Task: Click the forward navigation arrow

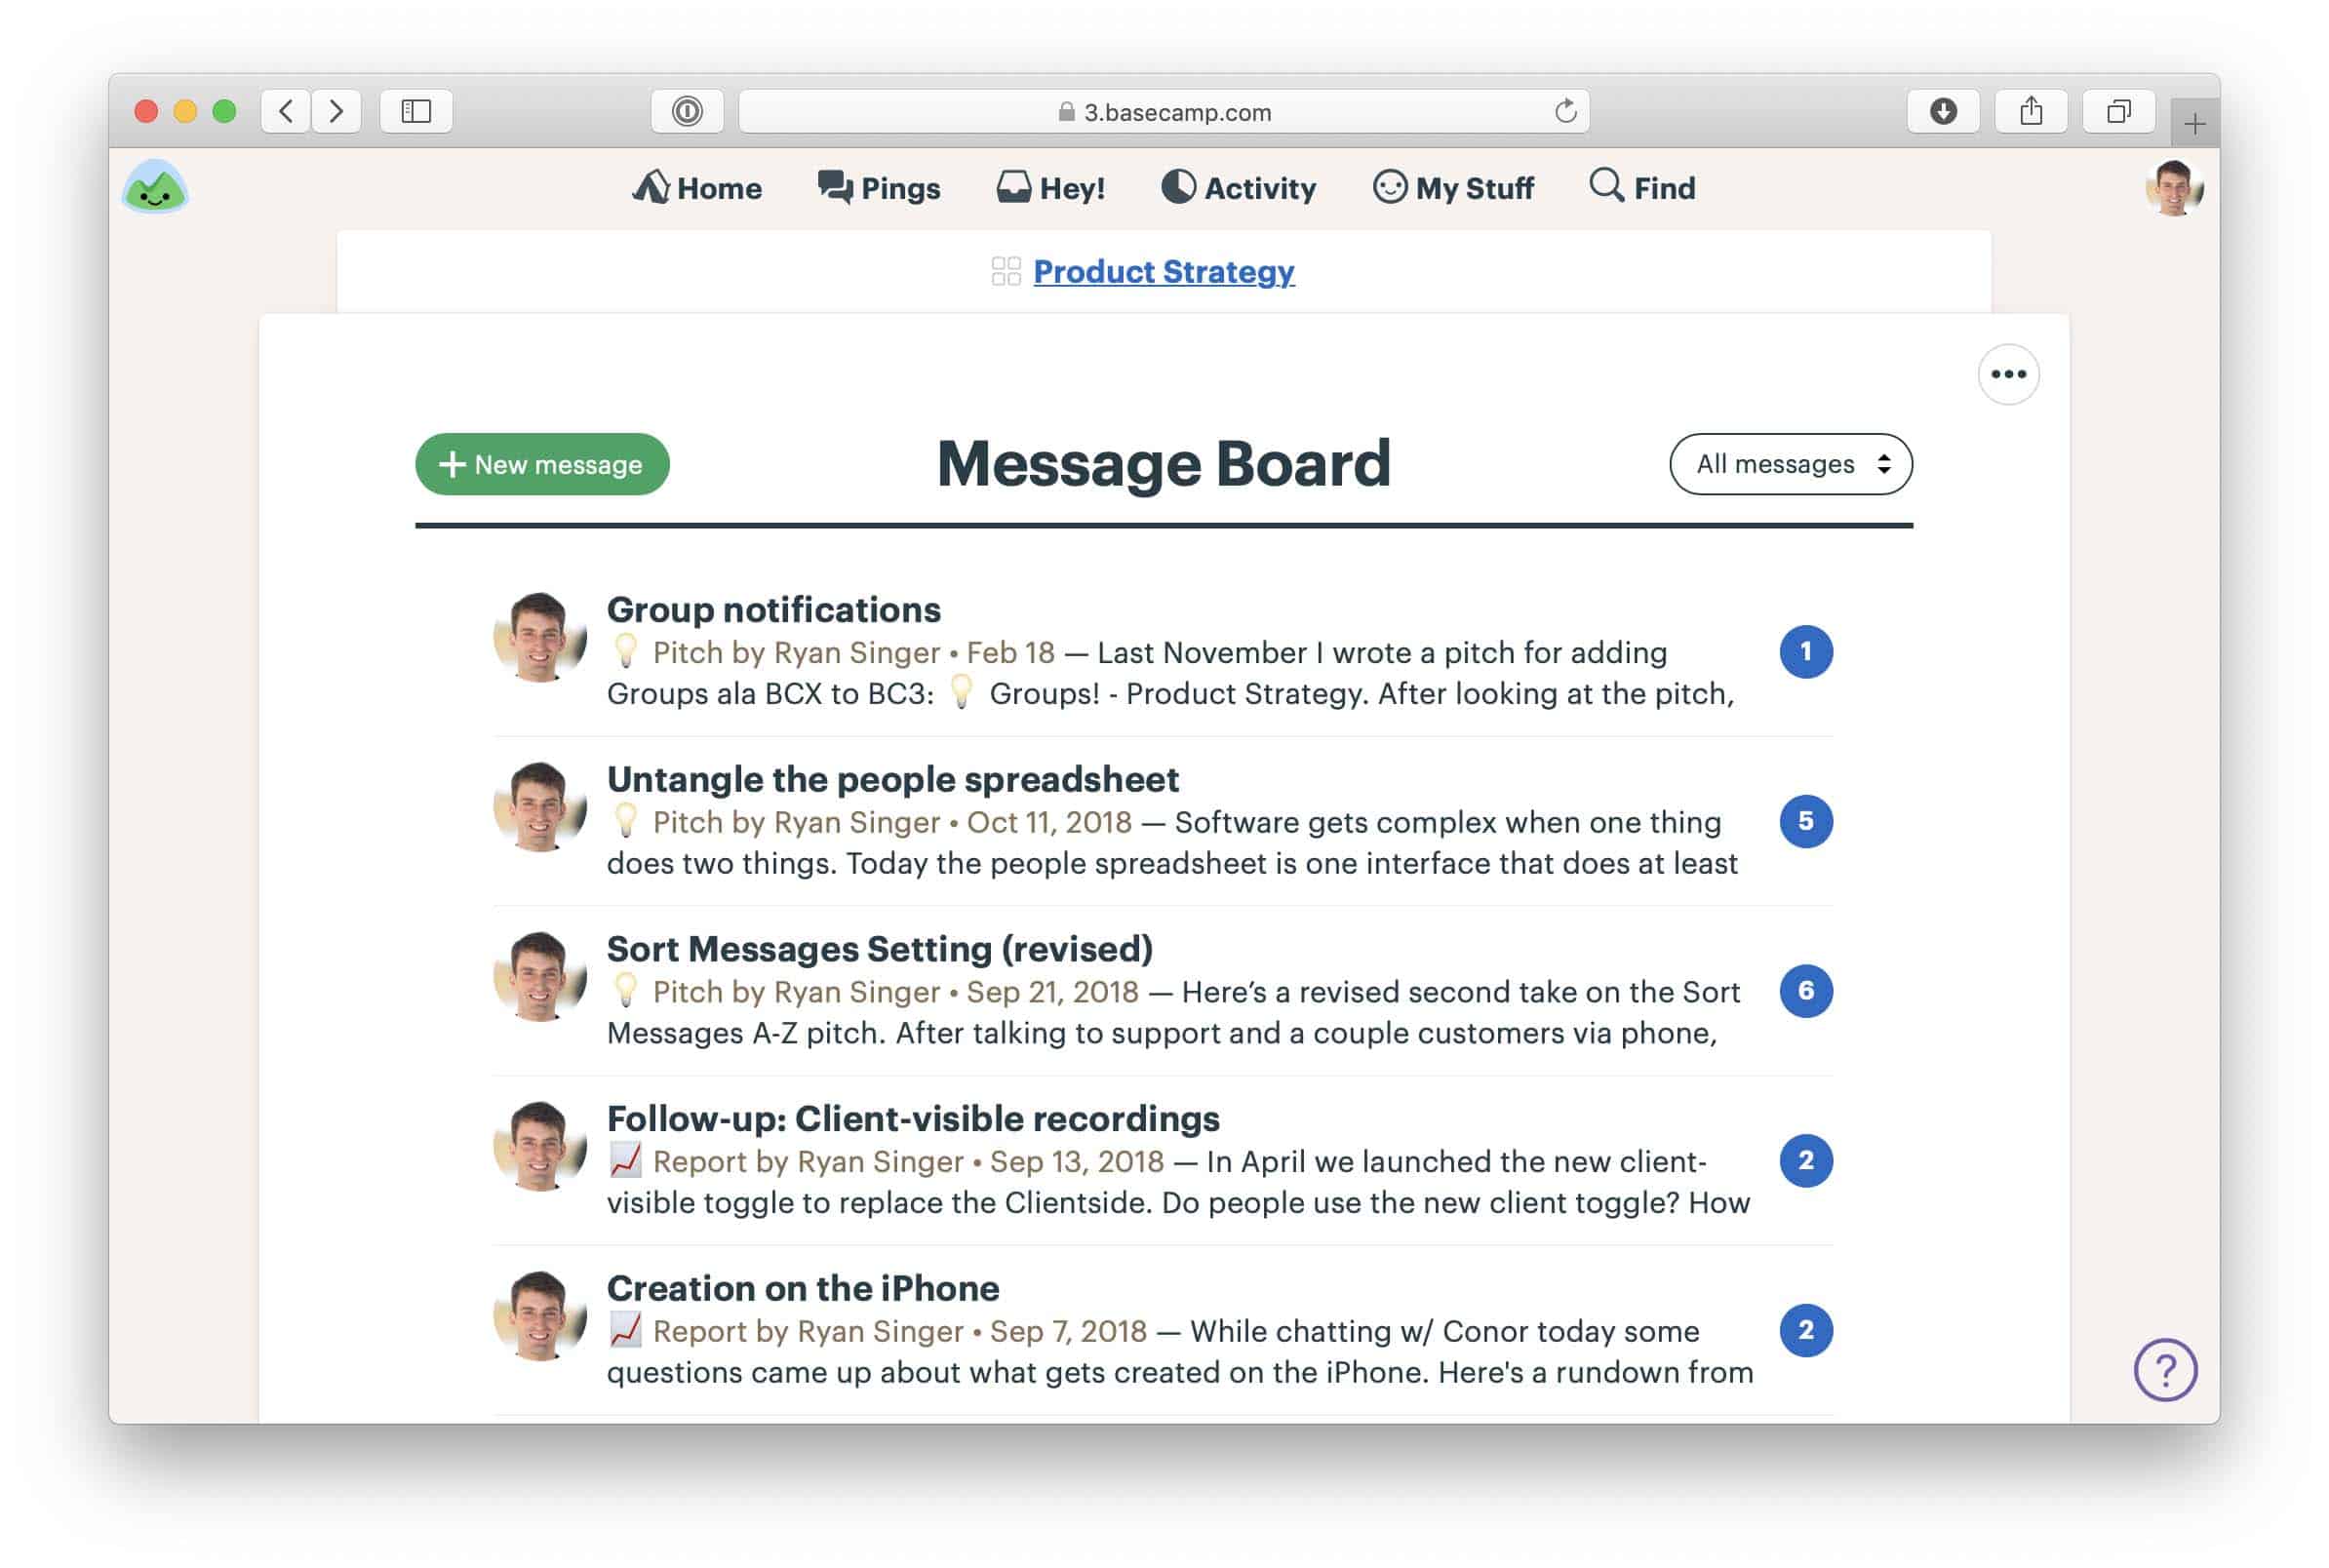Action: [x=339, y=112]
